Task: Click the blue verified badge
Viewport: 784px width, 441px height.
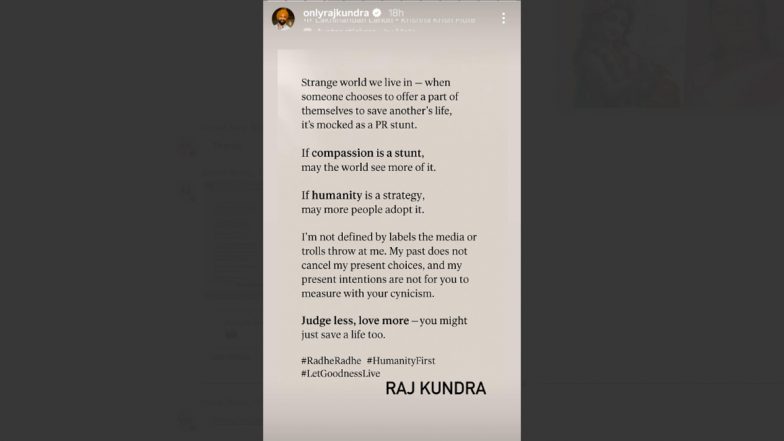Action: point(377,12)
